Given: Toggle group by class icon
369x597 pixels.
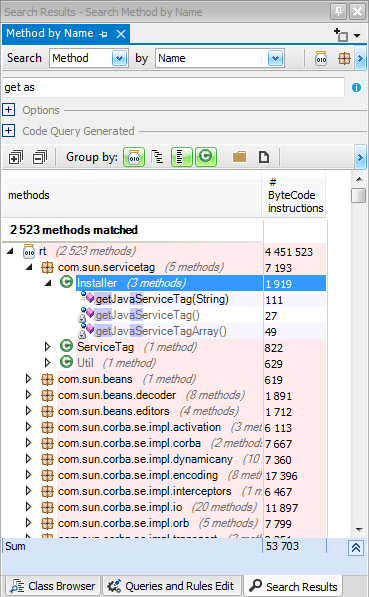Looking at the screenshot, I should click(x=206, y=157).
